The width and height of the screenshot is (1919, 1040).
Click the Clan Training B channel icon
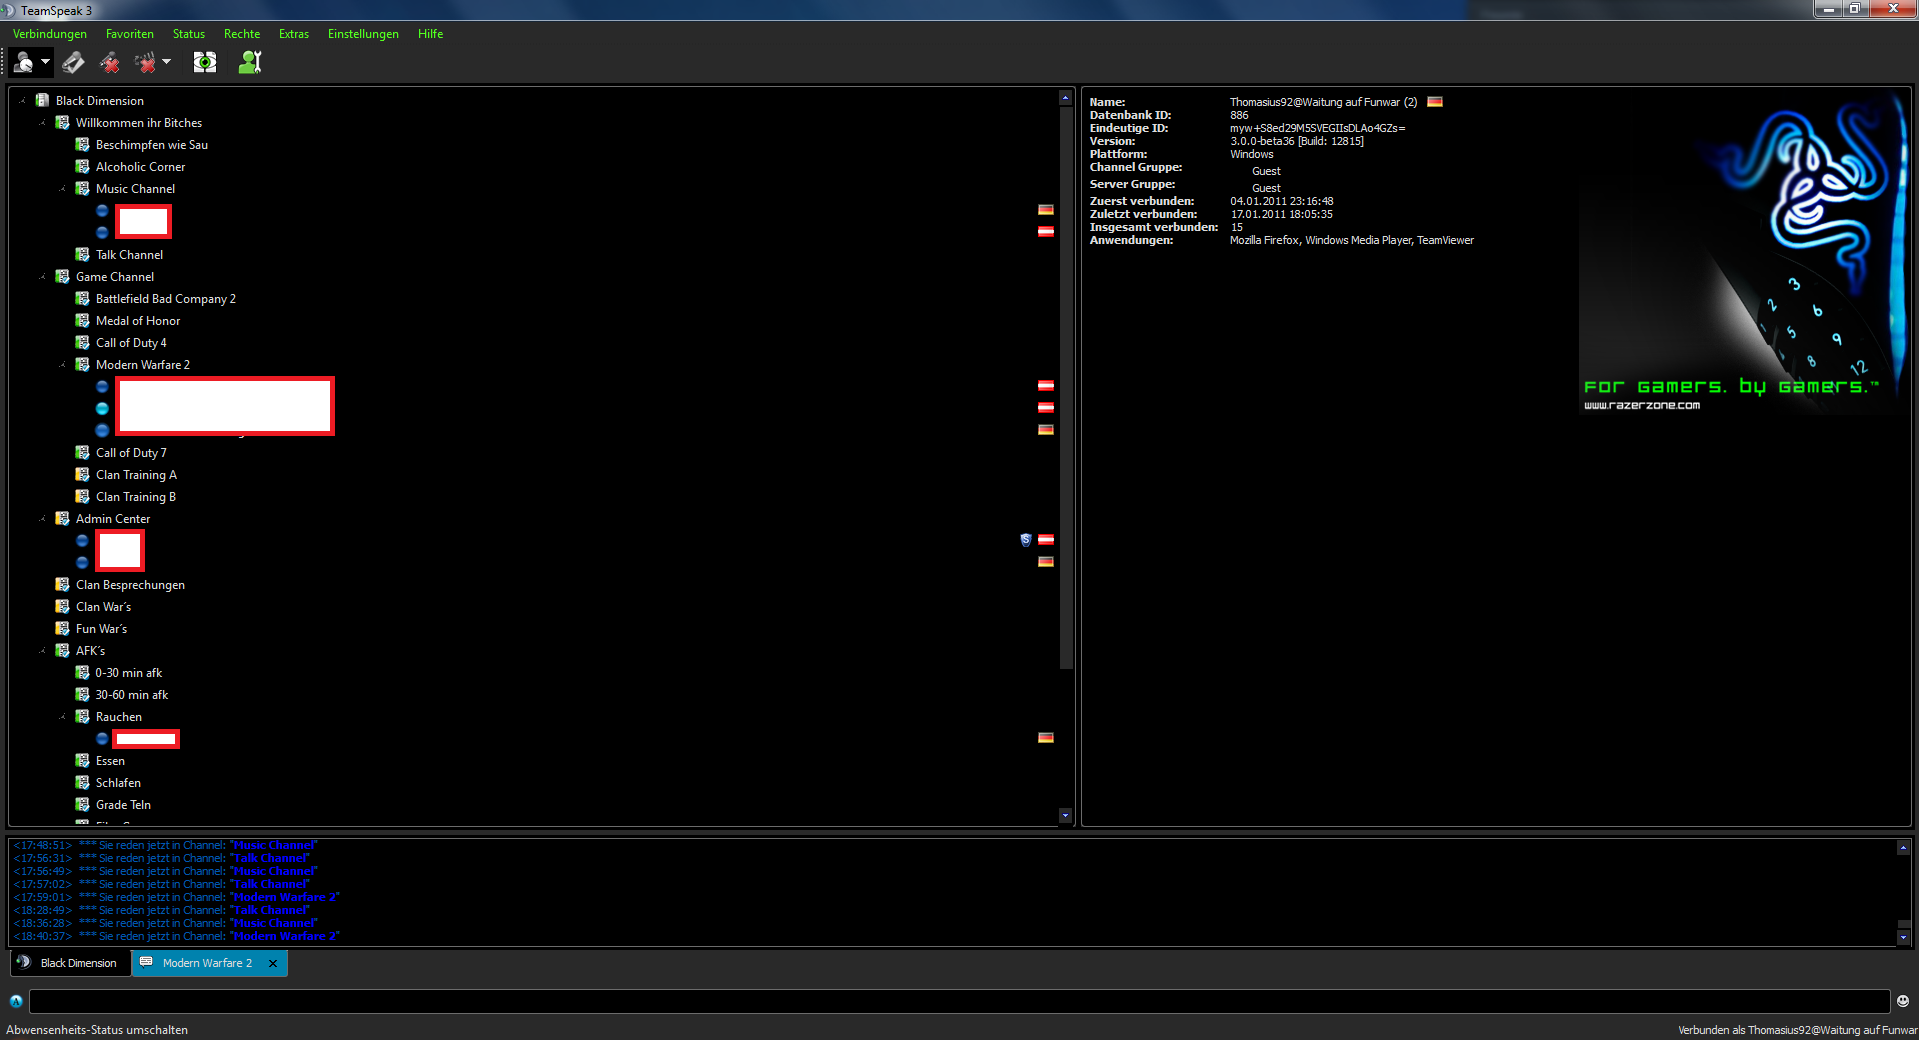tap(82, 496)
